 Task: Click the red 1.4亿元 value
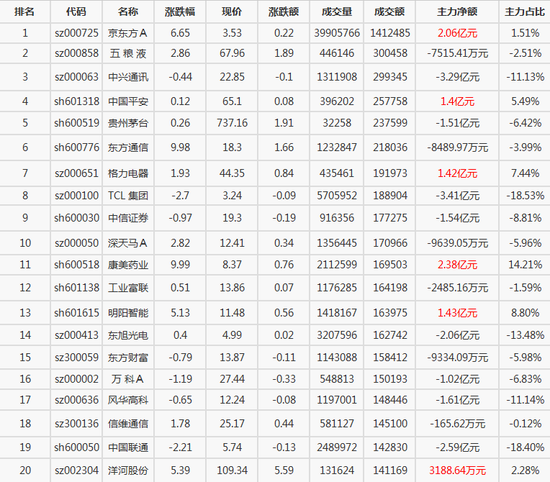[457, 102]
